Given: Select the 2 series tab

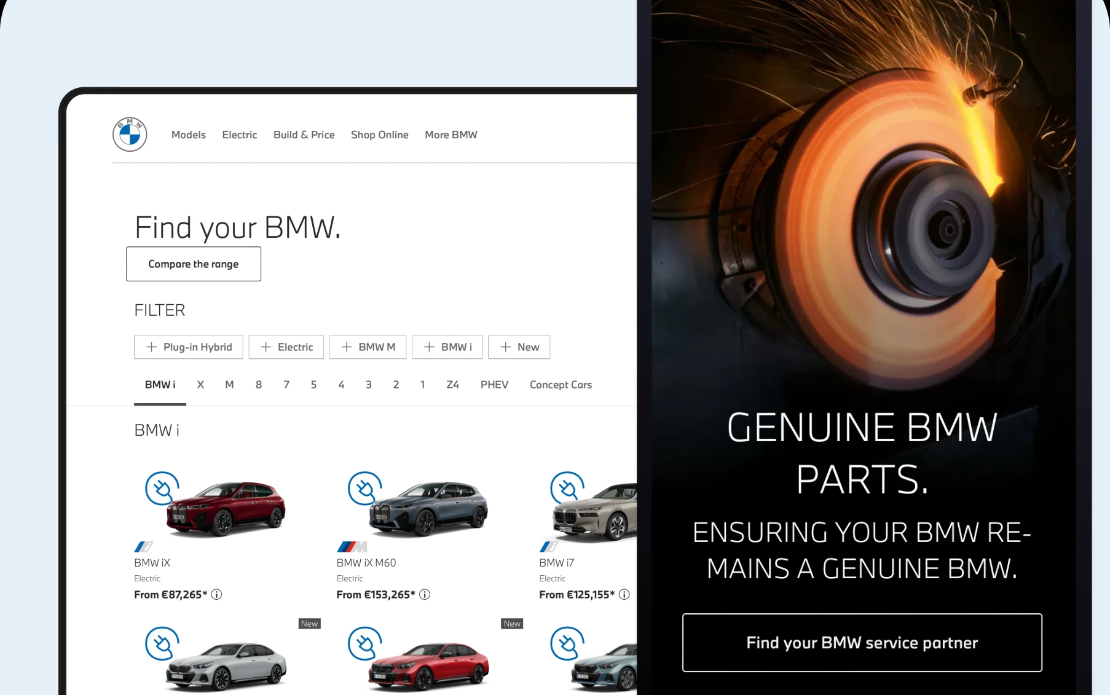Looking at the screenshot, I should click(x=396, y=385).
